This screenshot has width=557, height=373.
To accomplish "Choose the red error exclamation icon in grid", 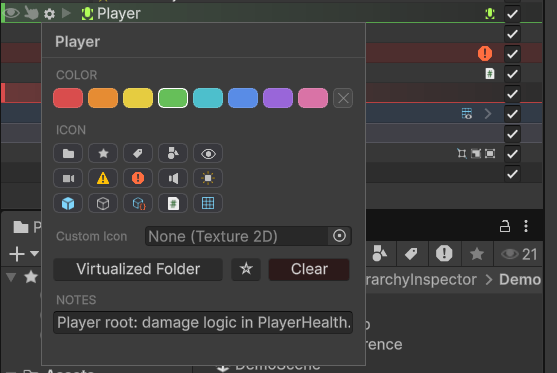I will [x=138, y=178].
